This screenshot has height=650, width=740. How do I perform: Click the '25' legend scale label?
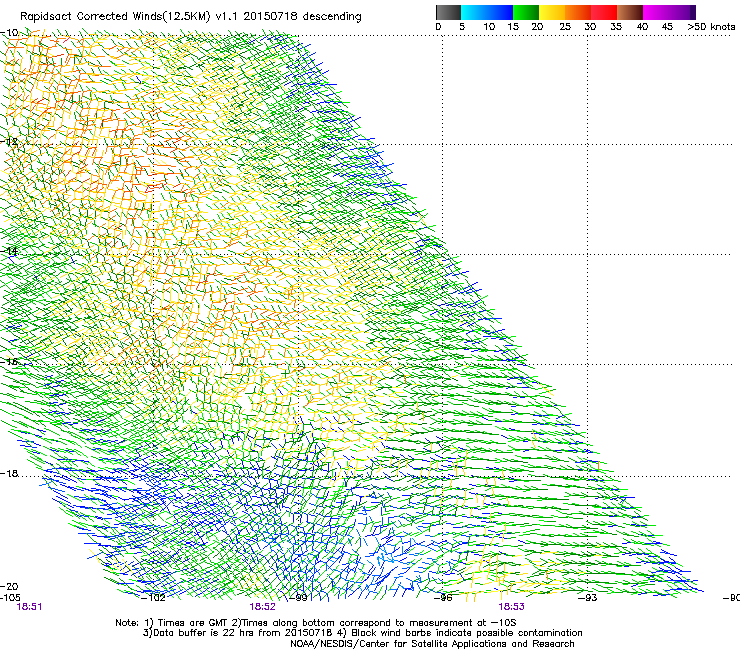tap(565, 27)
